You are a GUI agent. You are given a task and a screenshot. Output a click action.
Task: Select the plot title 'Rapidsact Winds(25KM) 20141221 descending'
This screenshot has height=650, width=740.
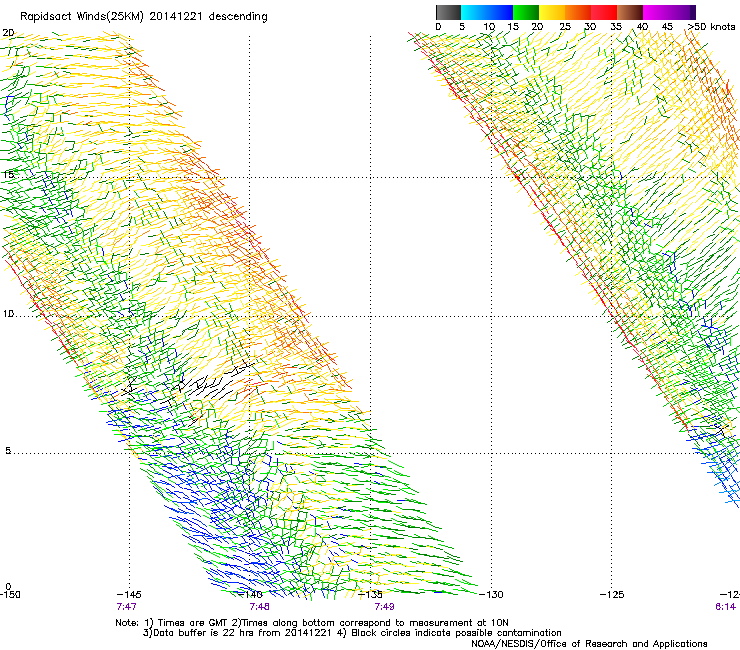143,17
